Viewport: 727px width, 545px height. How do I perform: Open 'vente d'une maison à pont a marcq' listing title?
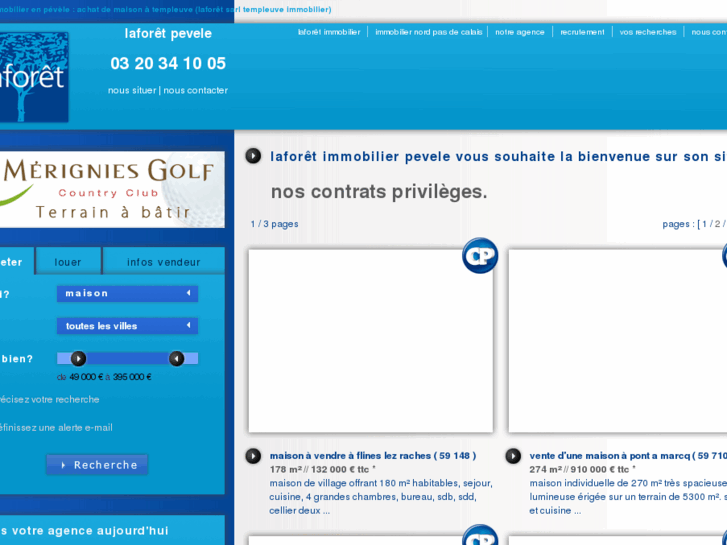tap(628, 456)
